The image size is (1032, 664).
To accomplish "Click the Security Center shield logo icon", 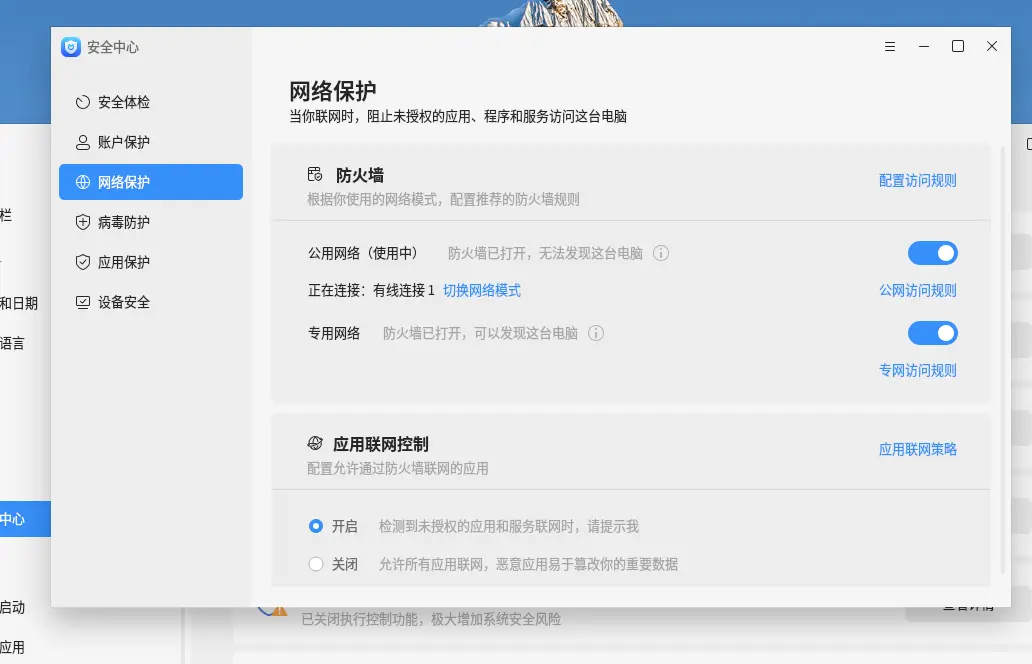I will [71, 47].
